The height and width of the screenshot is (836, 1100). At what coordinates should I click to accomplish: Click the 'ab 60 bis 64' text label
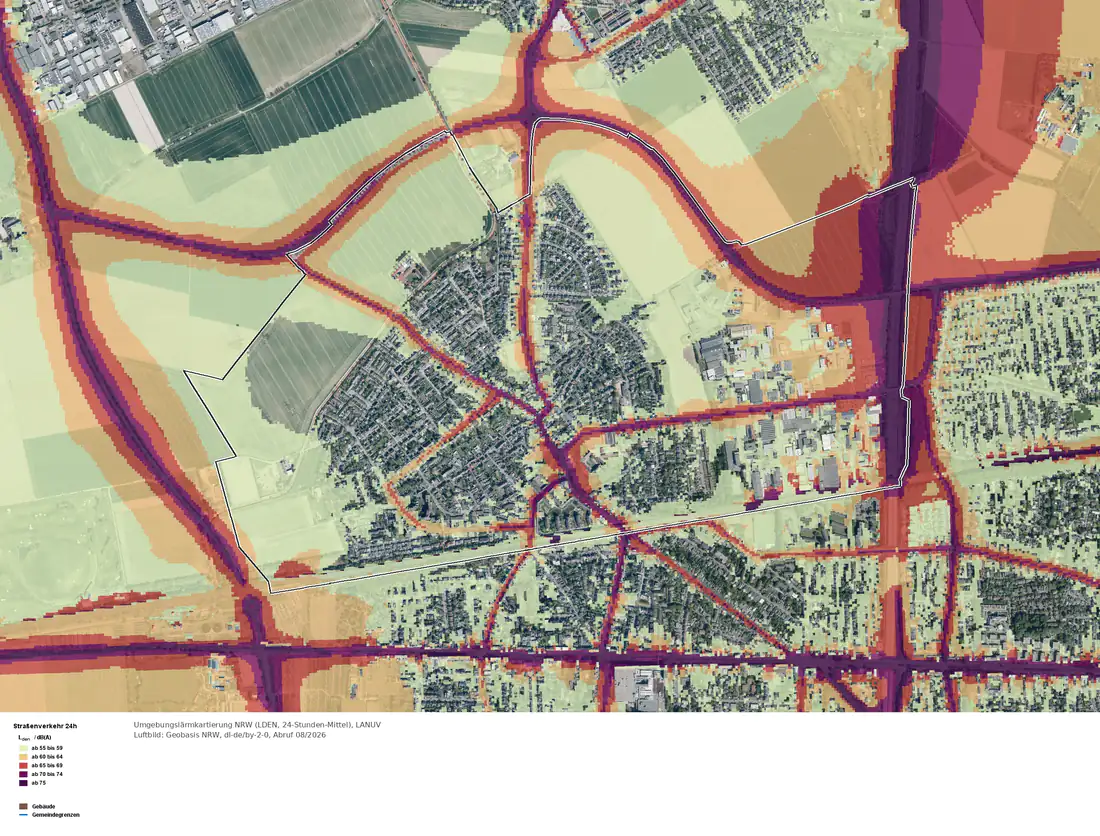pyautogui.click(x=47, y=757)
